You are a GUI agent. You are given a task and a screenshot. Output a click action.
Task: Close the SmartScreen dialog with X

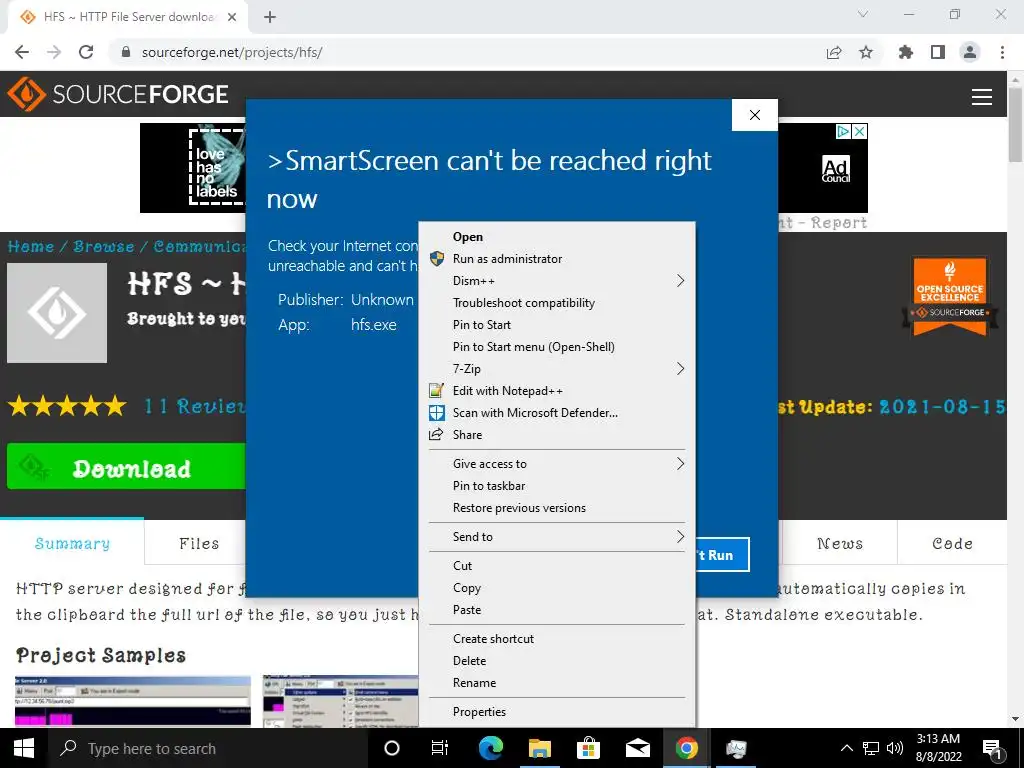pos(755,115)
